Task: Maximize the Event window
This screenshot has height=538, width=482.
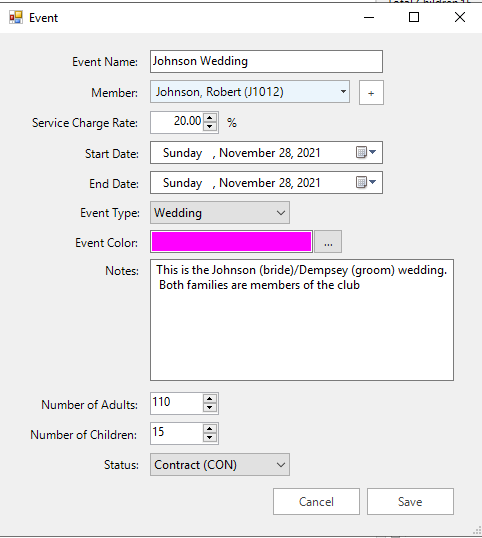Action: (414, 17)
